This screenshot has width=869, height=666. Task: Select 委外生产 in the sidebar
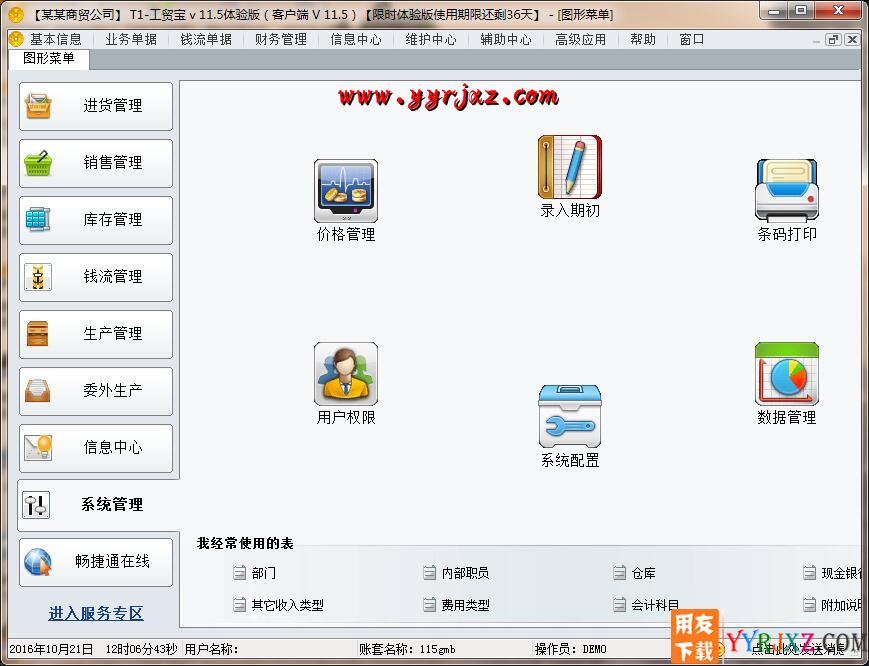tap(95, 391)
